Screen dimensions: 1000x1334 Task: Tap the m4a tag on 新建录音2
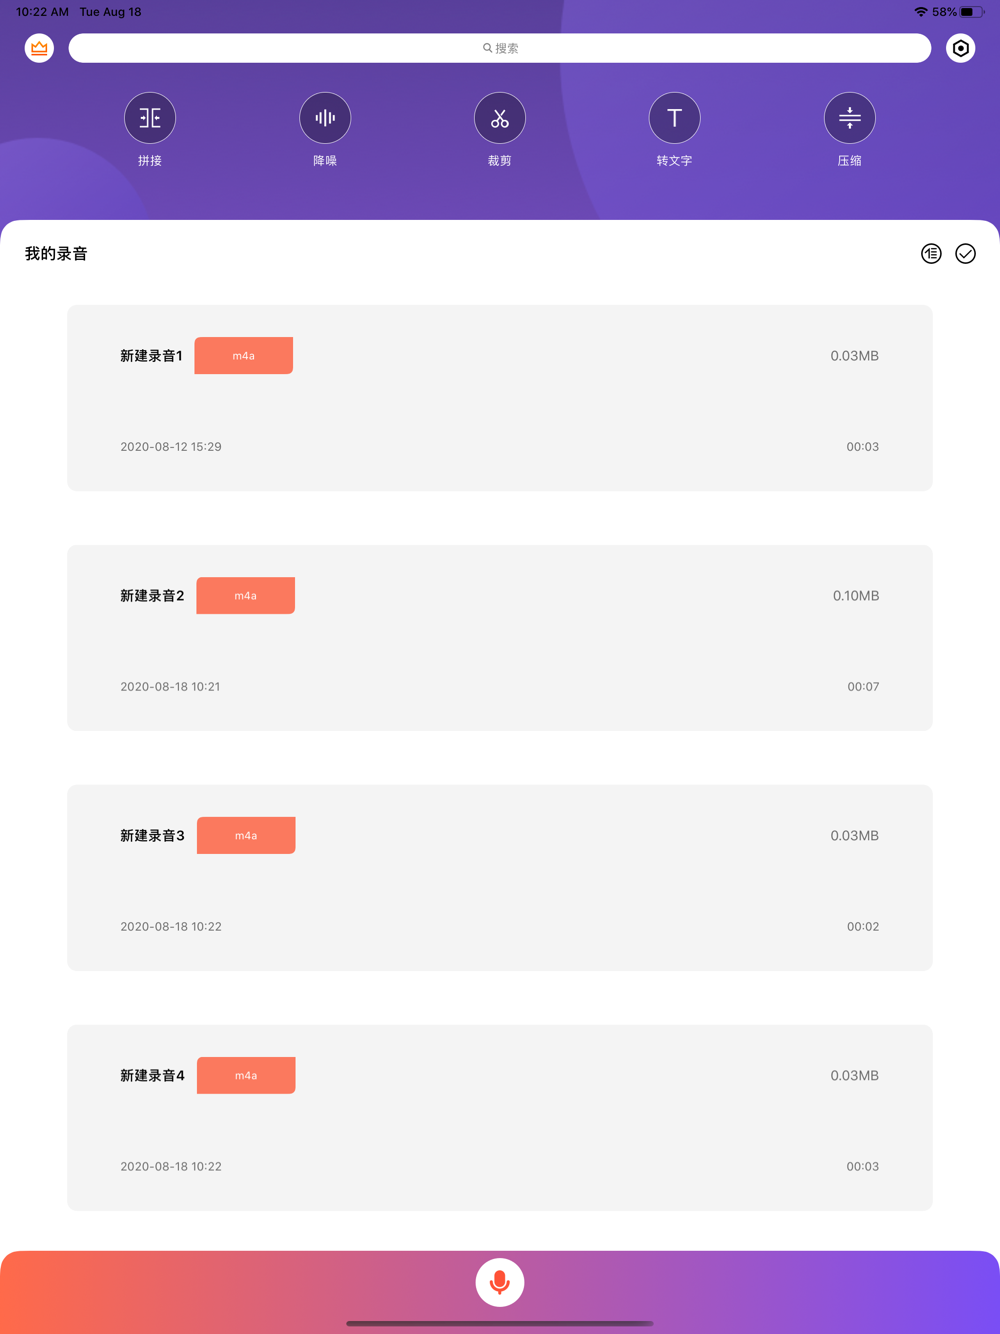(246, 596)
